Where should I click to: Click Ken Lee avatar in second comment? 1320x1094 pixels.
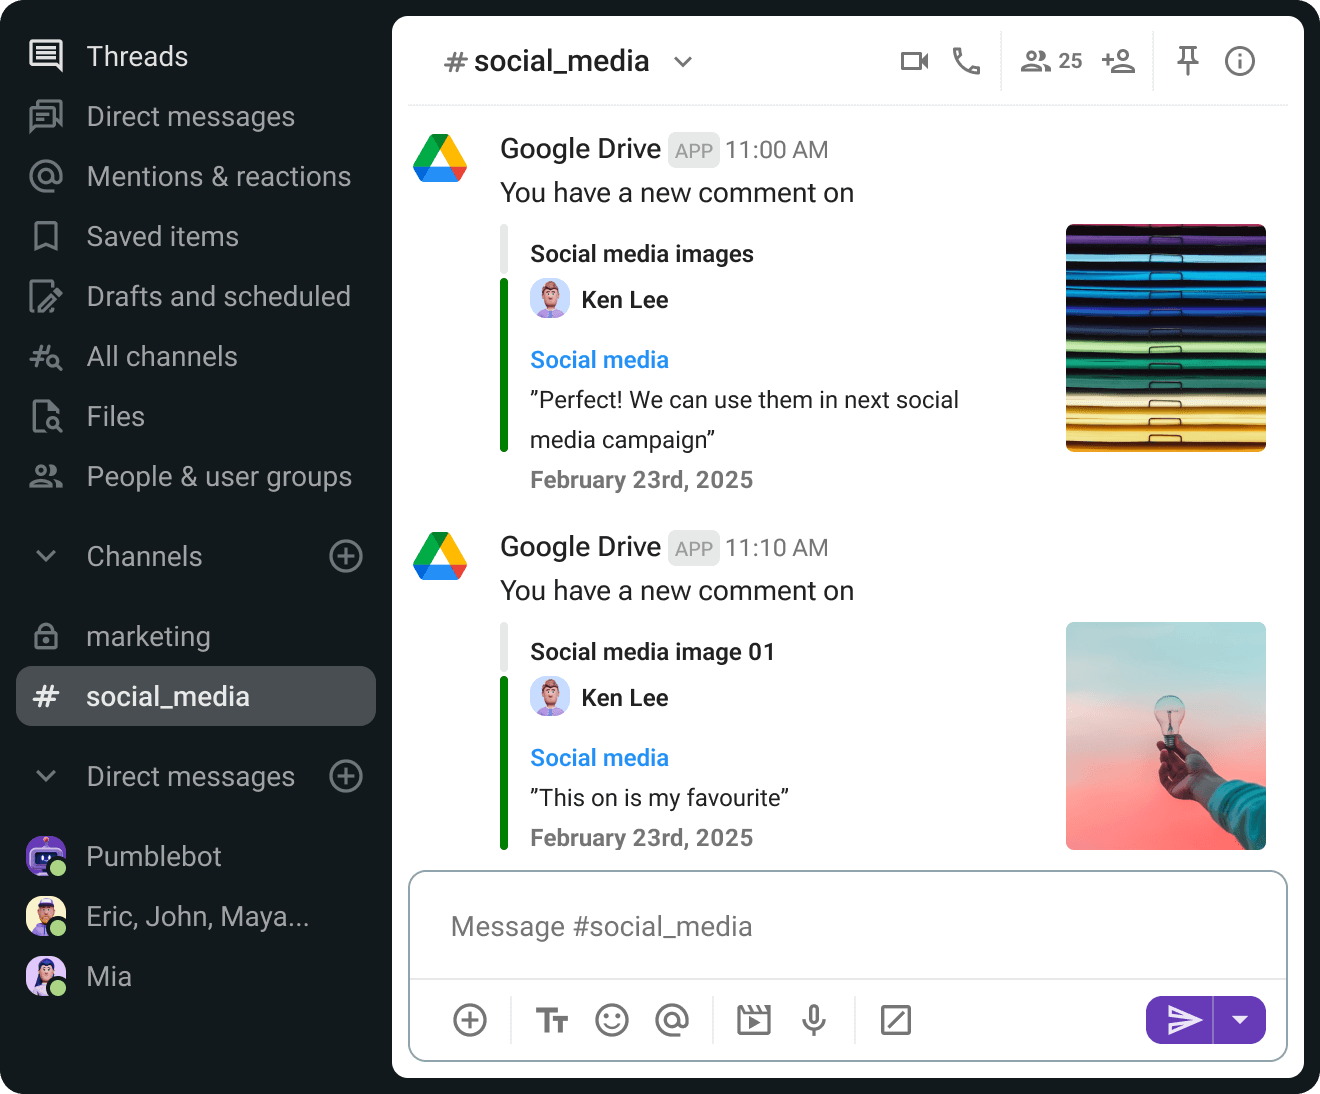(550, 697)
